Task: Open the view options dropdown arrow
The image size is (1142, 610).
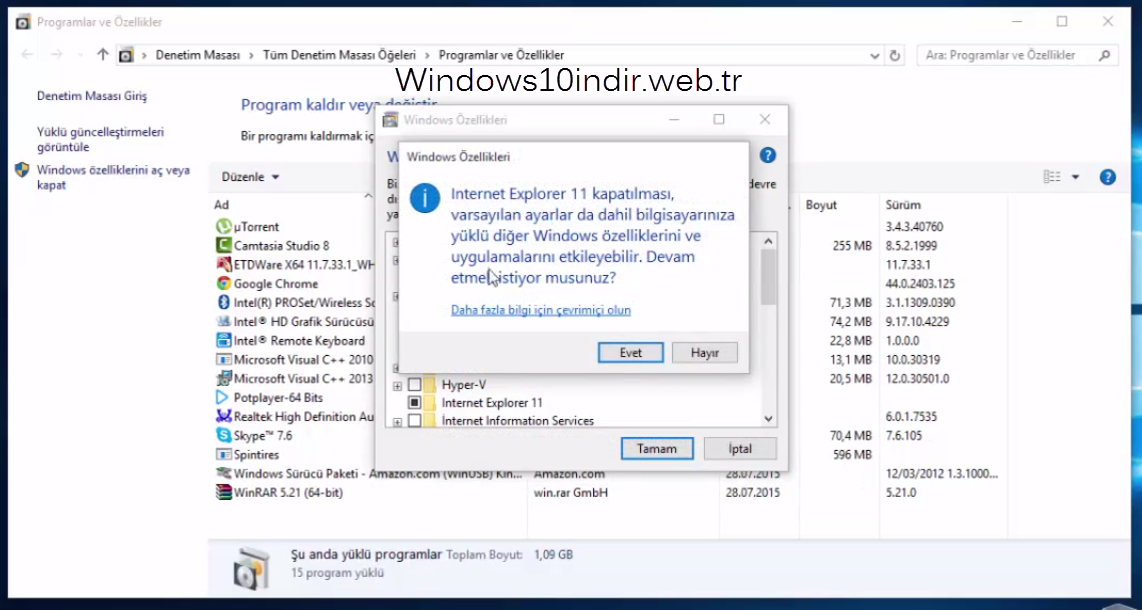Action: (1075, 177)
